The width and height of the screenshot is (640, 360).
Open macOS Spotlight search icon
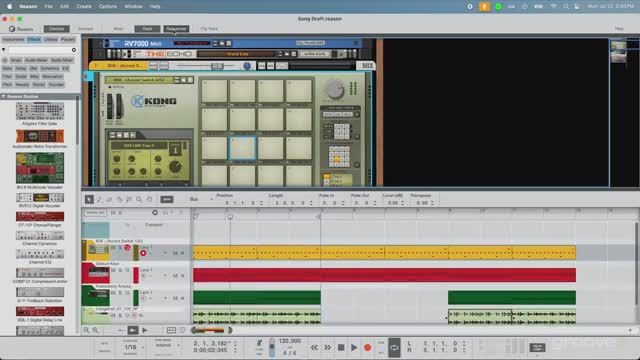[x=566, y=7]
